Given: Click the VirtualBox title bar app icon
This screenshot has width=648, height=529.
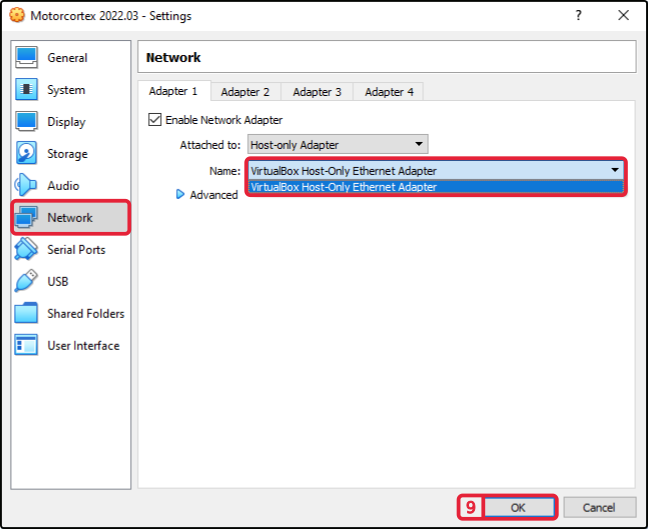Looking at the screenshot, I should point(17,15).
